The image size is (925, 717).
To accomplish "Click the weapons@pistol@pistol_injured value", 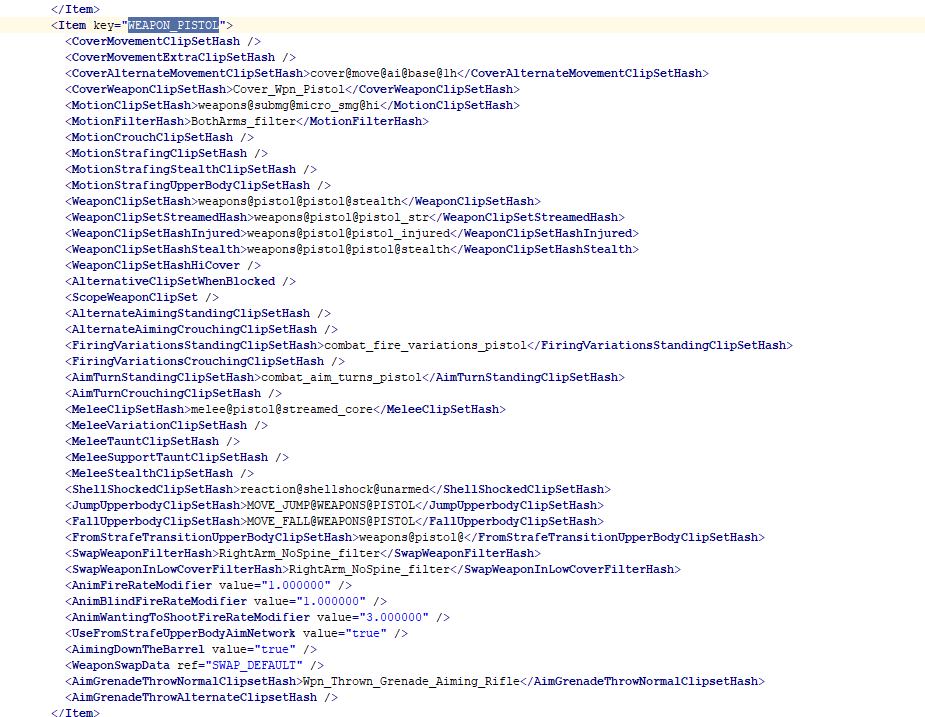I will (x=348, y=233).
